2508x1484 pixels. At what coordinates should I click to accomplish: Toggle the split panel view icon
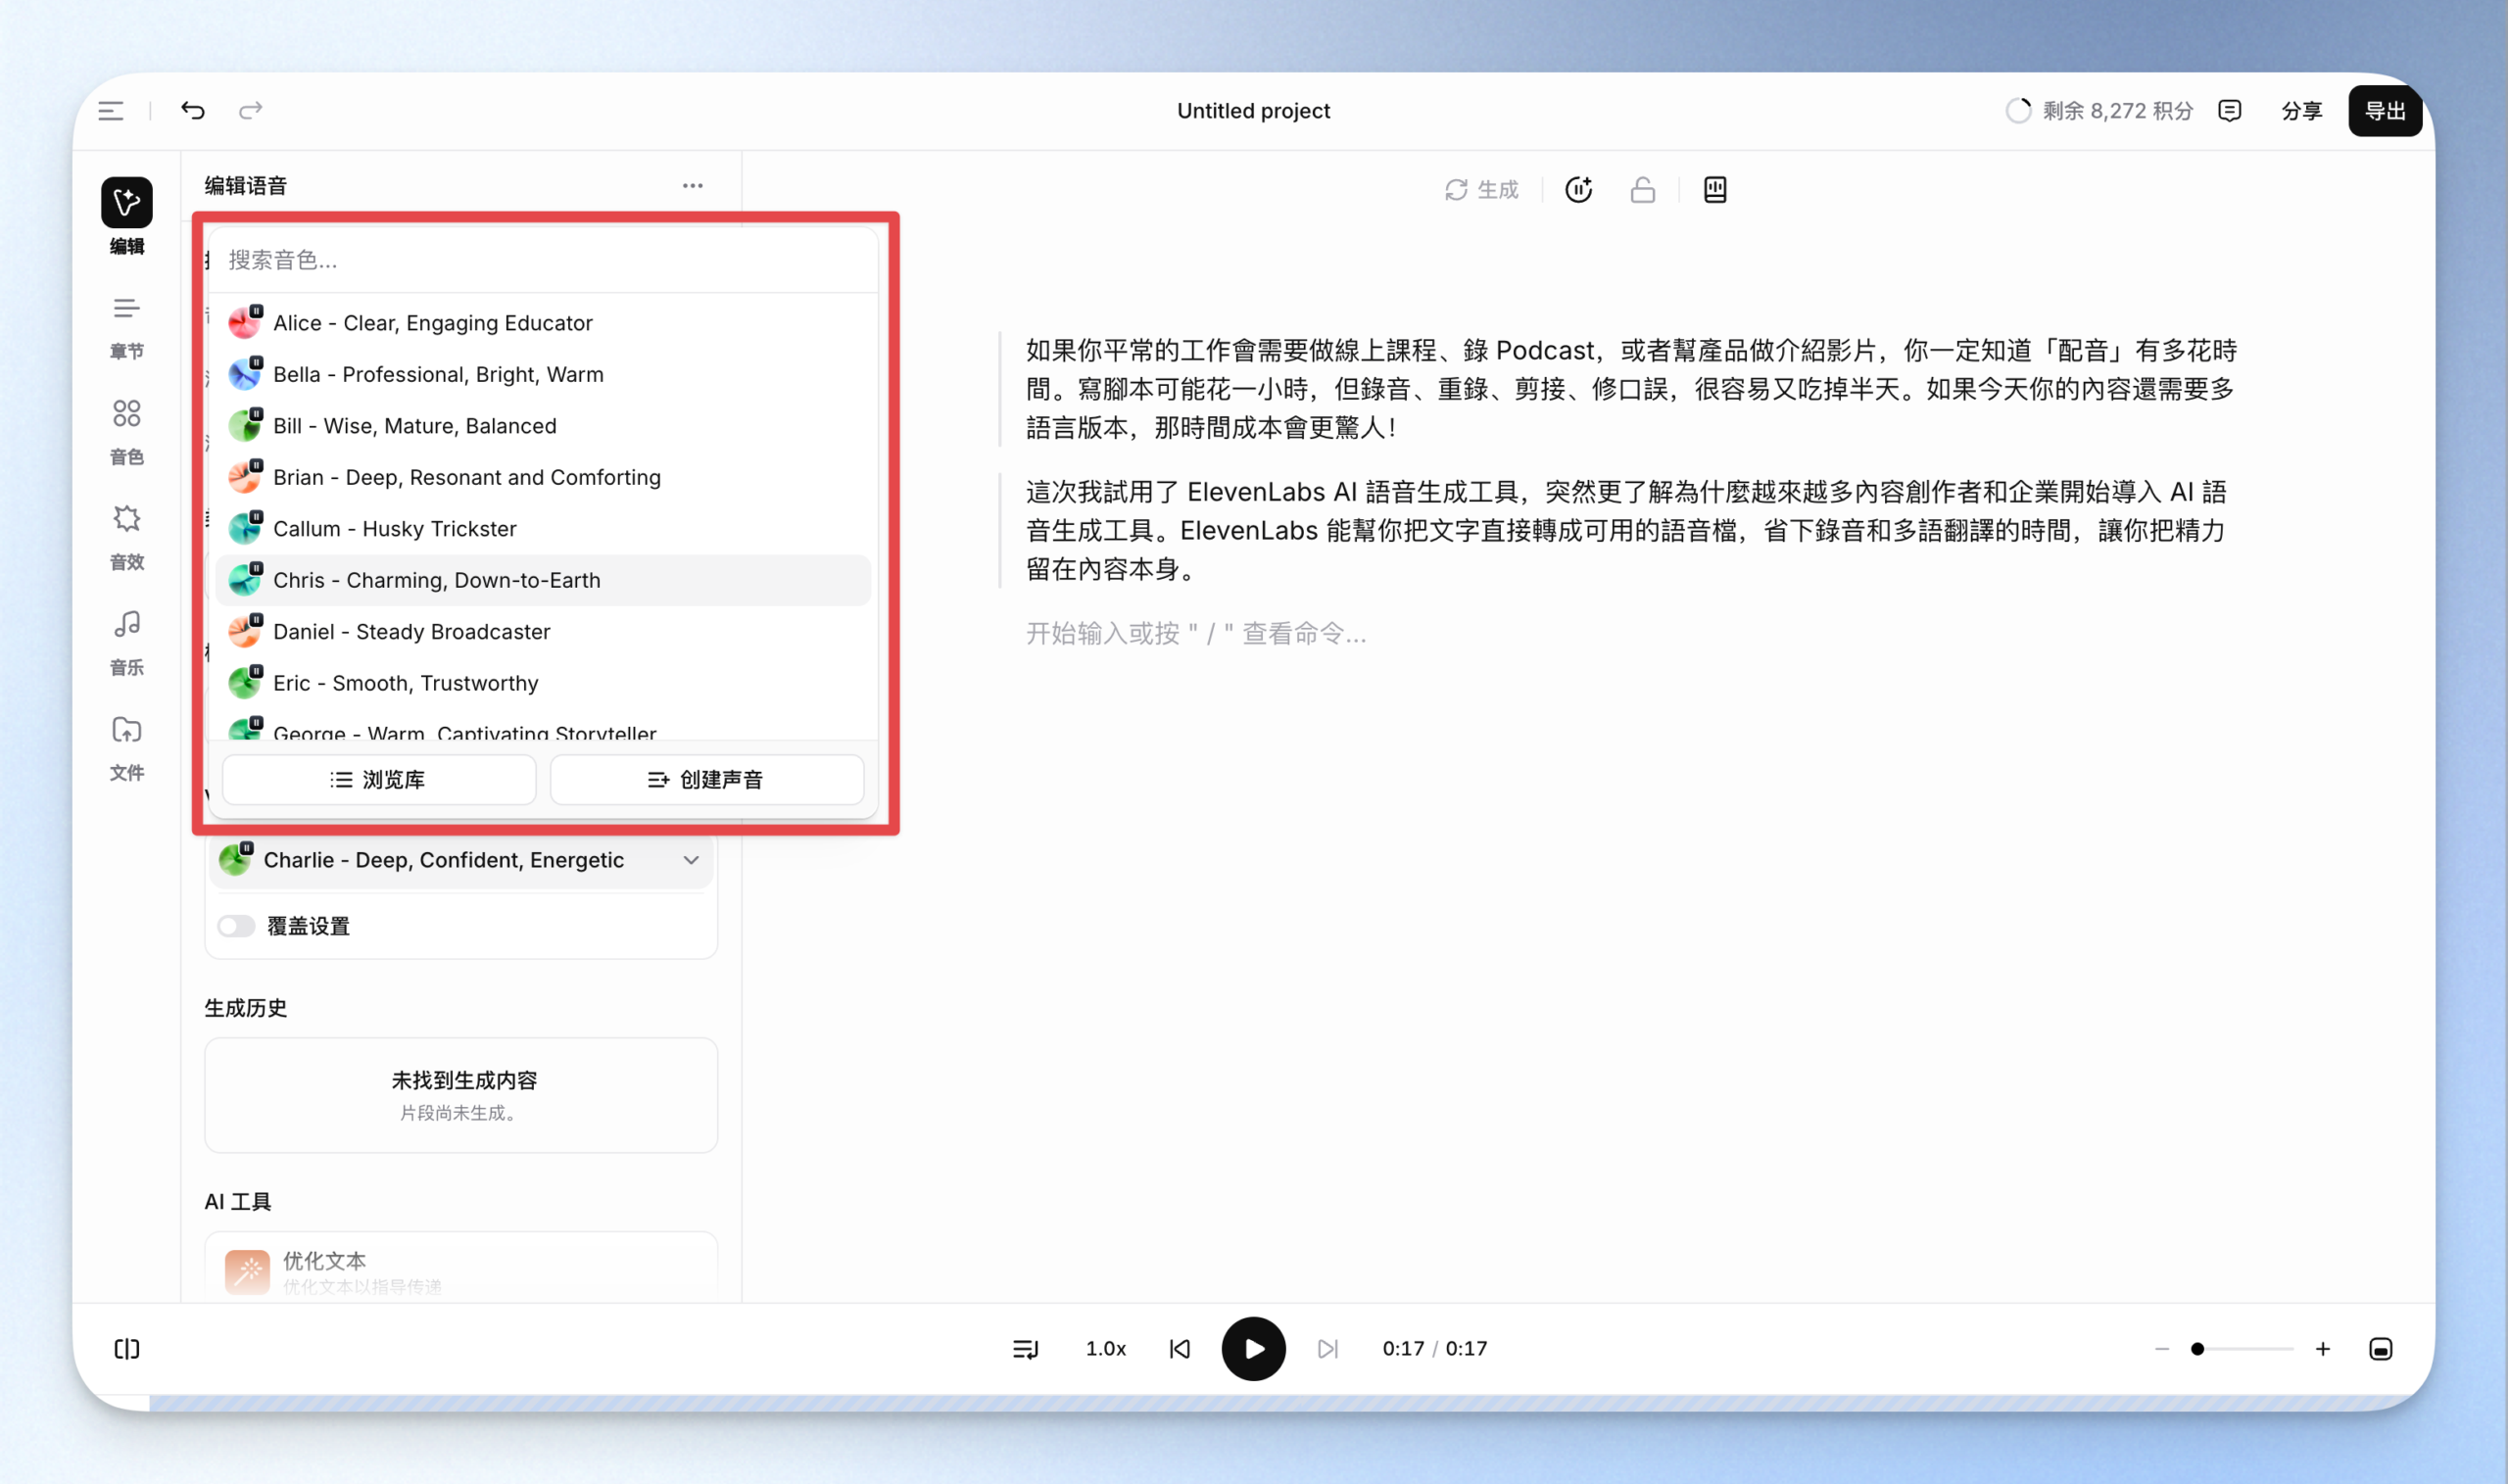(x=127, y=1350)
